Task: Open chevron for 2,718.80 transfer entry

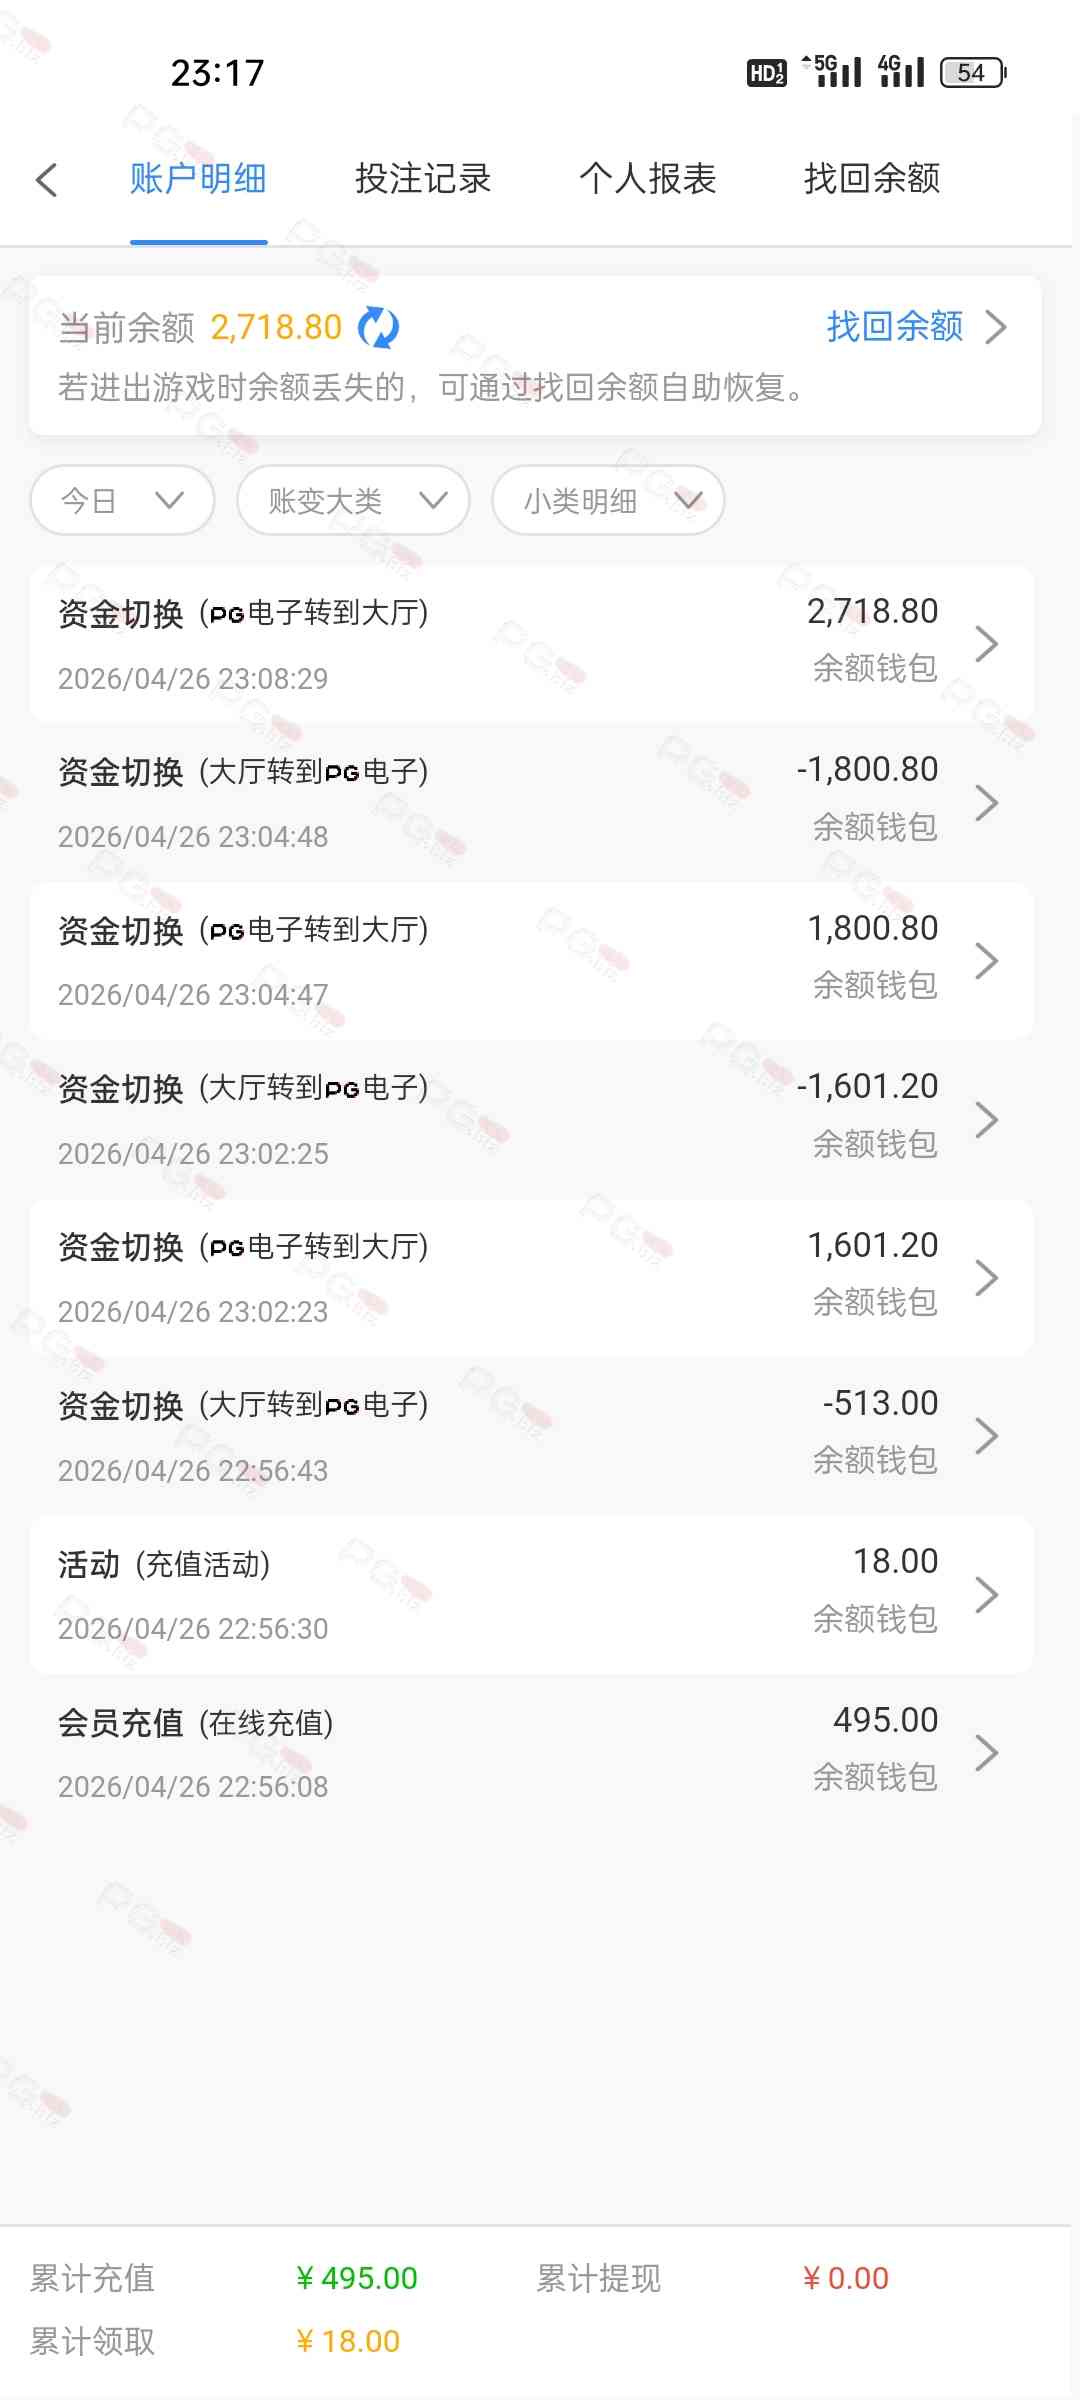Action: click(x=986, y=644)
